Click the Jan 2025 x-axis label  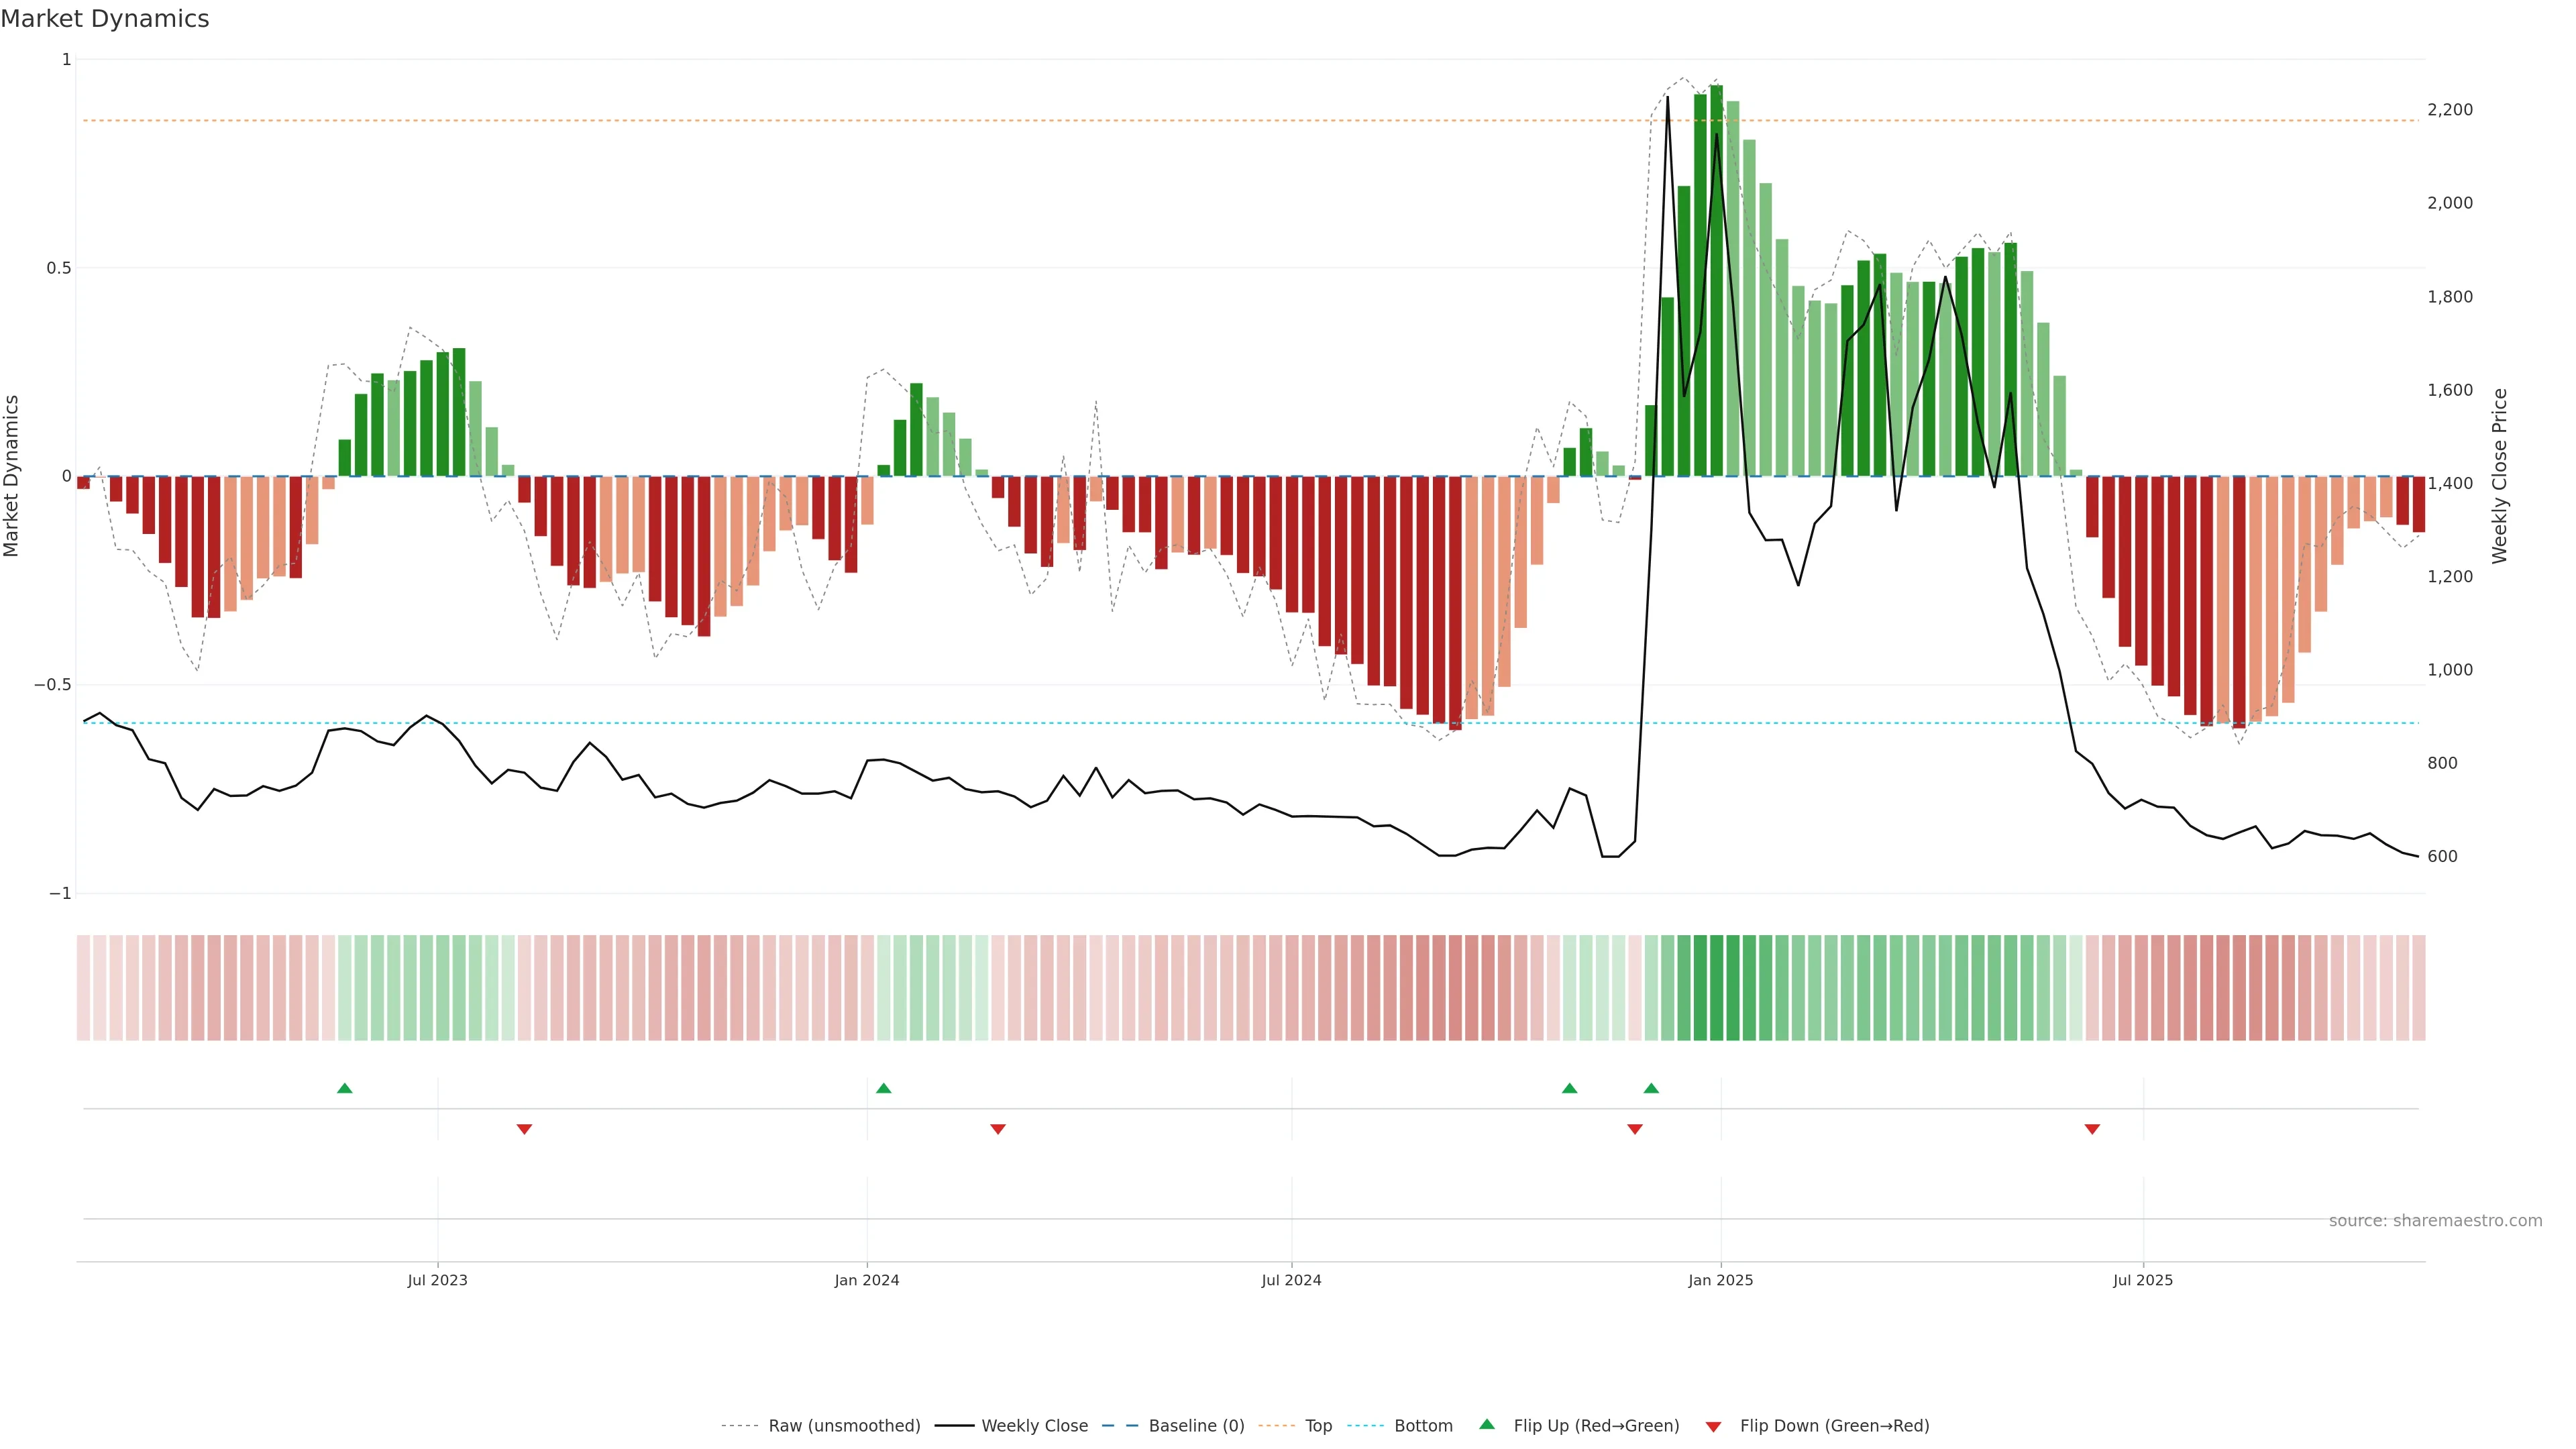tap(1720, 1280)
